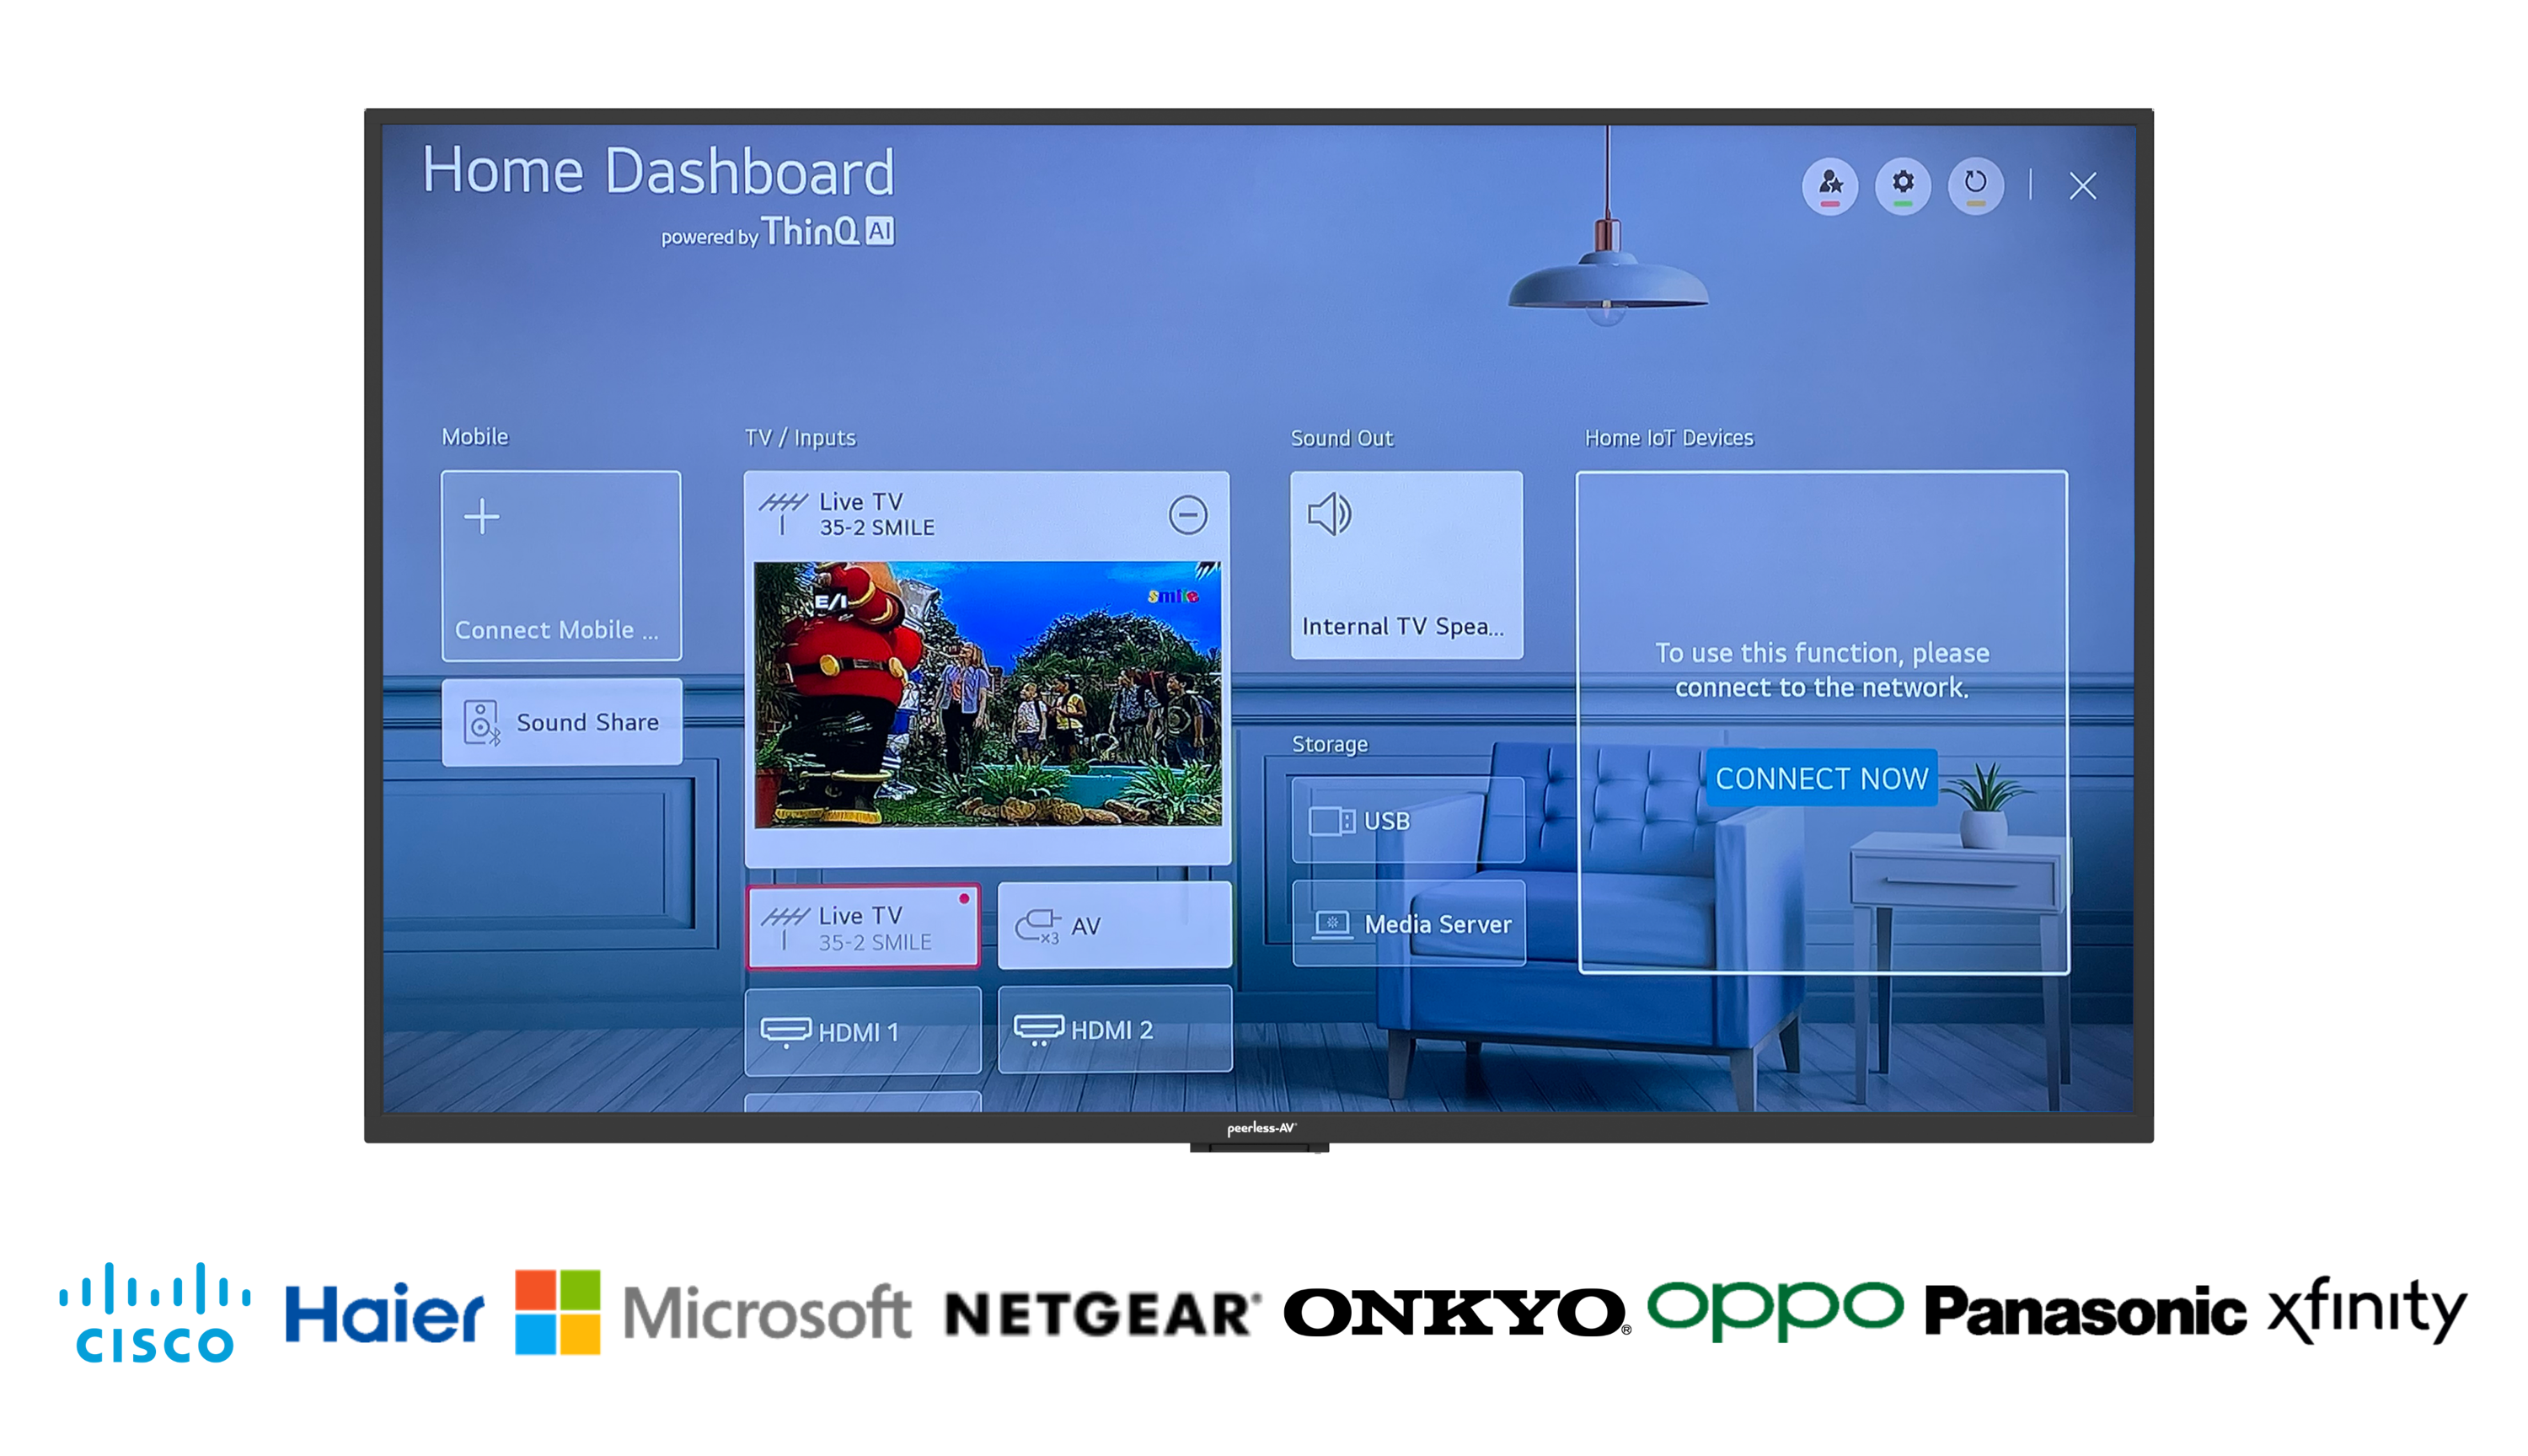Click the HDMI 1 port icon
This screenshot has width=2528, height=1456.
(786, 1031)
